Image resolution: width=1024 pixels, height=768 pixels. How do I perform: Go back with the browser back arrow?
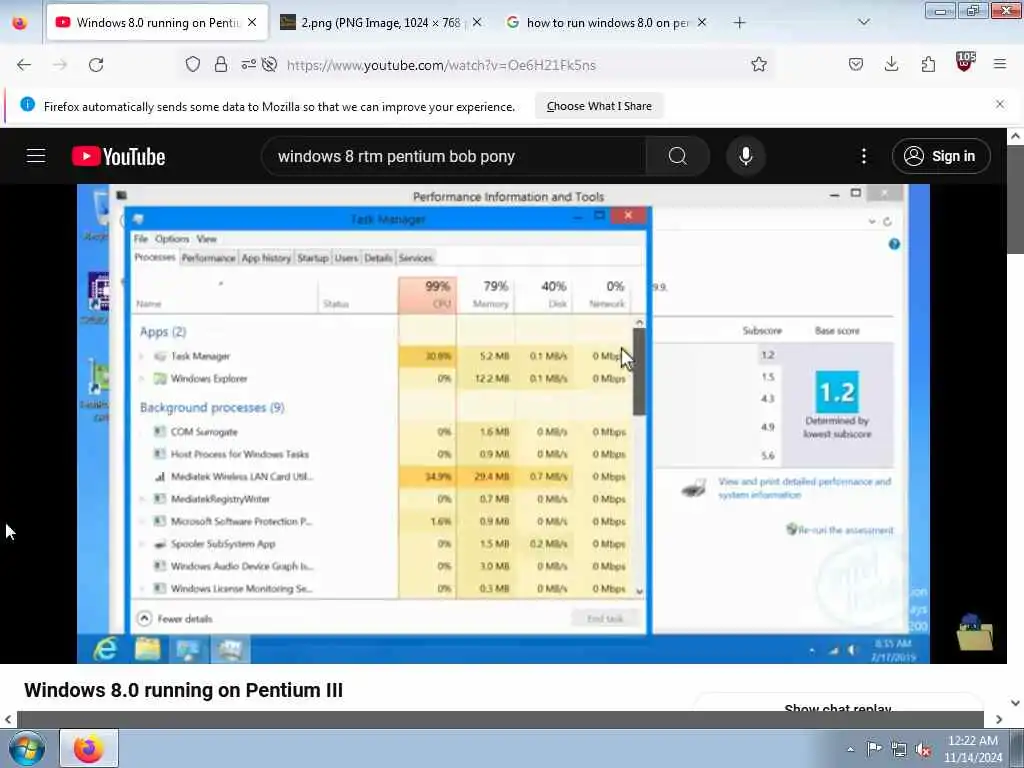24,65
